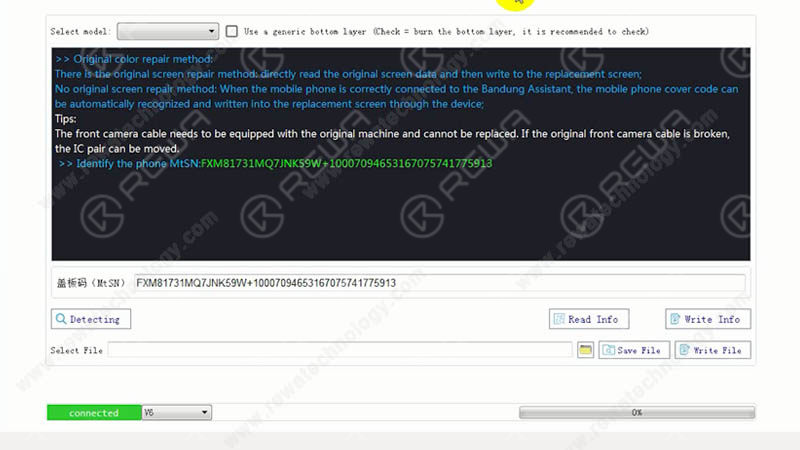The height and width of the screenshot is (450, 800).
Task: Enable the generic bottom layer checkbox
Action: coord(232,32)
